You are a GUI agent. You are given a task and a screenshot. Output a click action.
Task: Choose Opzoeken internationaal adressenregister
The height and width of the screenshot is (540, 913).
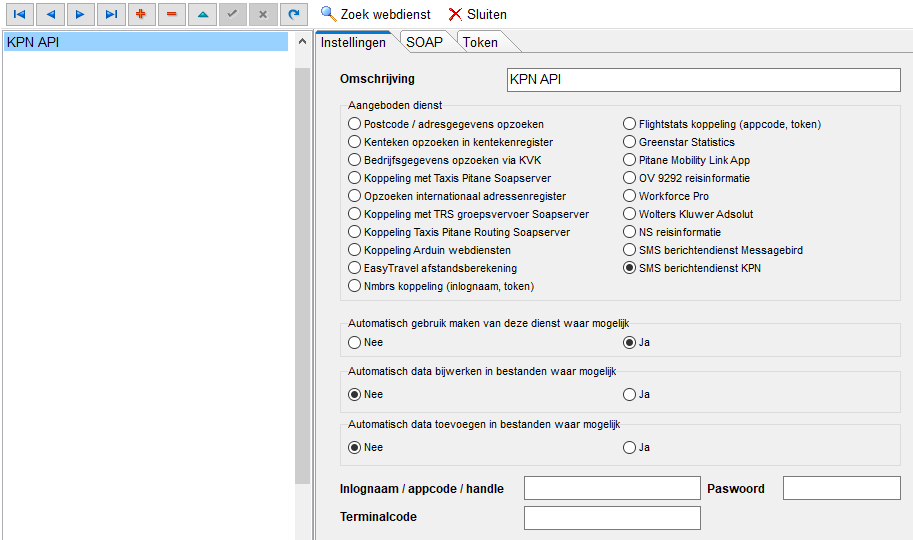pos(457,196)
